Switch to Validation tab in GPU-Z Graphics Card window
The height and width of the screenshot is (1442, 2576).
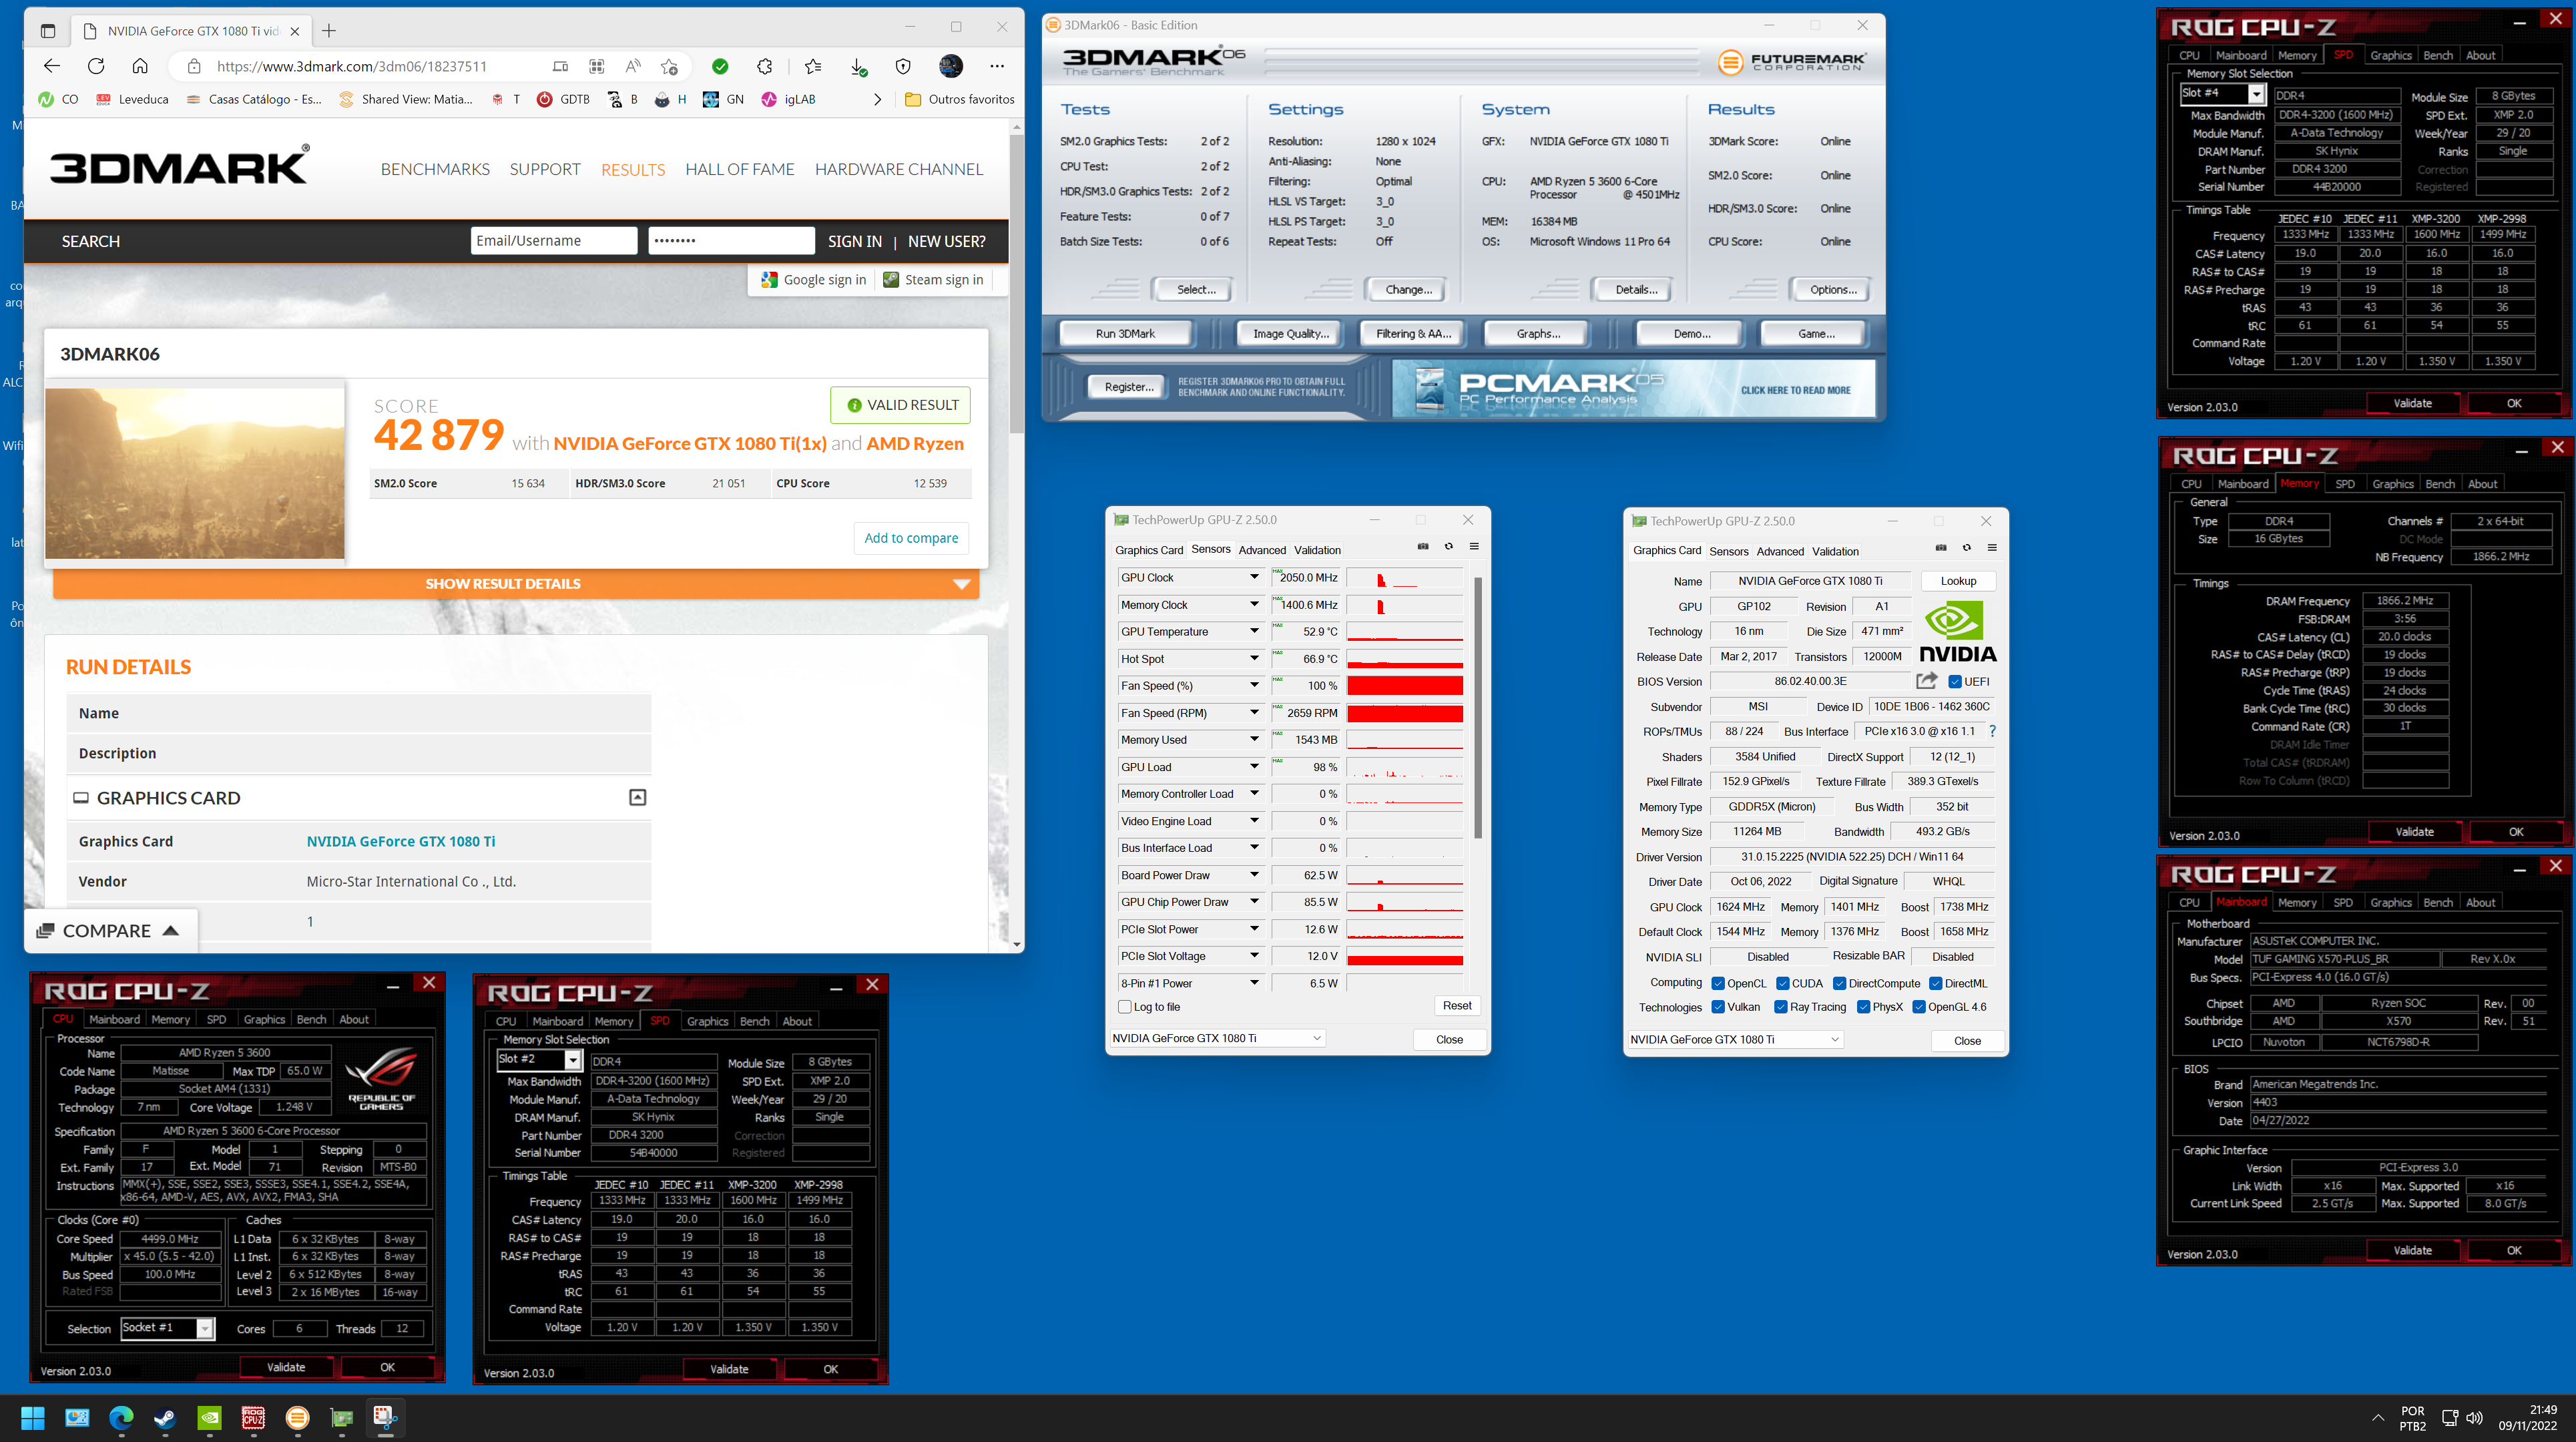[x=1836, y=551]
